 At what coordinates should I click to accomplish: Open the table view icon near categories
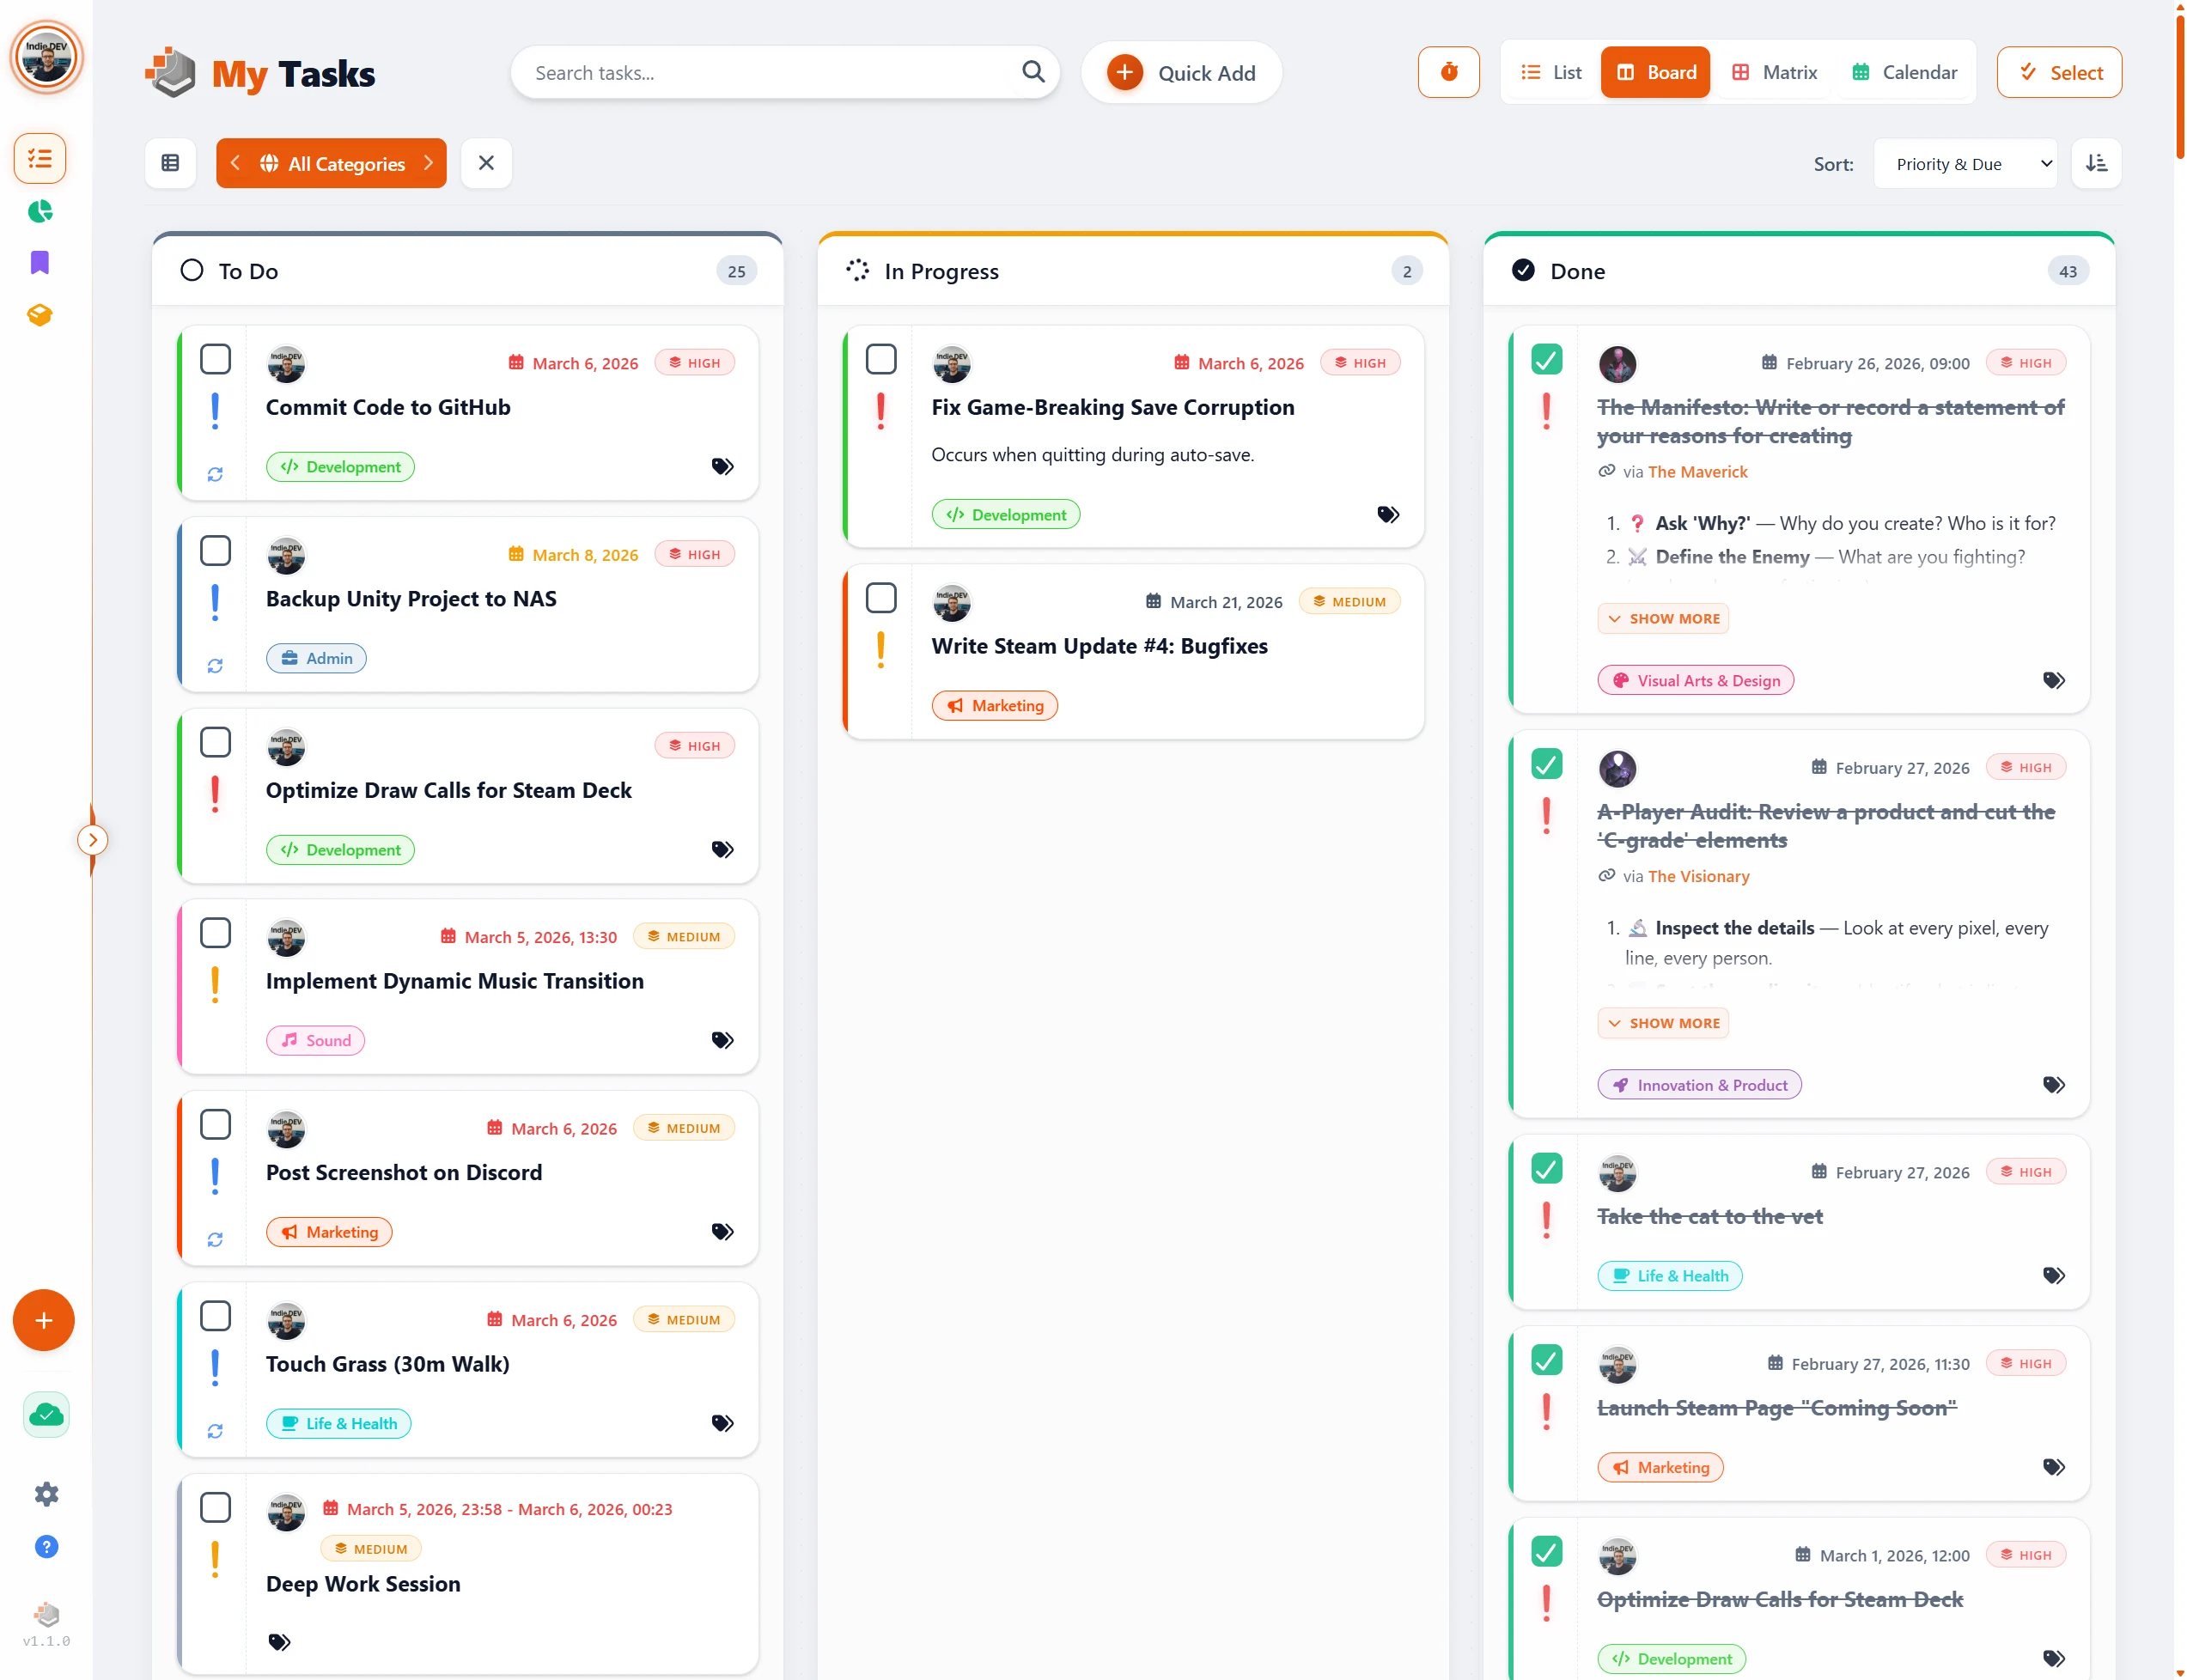[170, 163]
